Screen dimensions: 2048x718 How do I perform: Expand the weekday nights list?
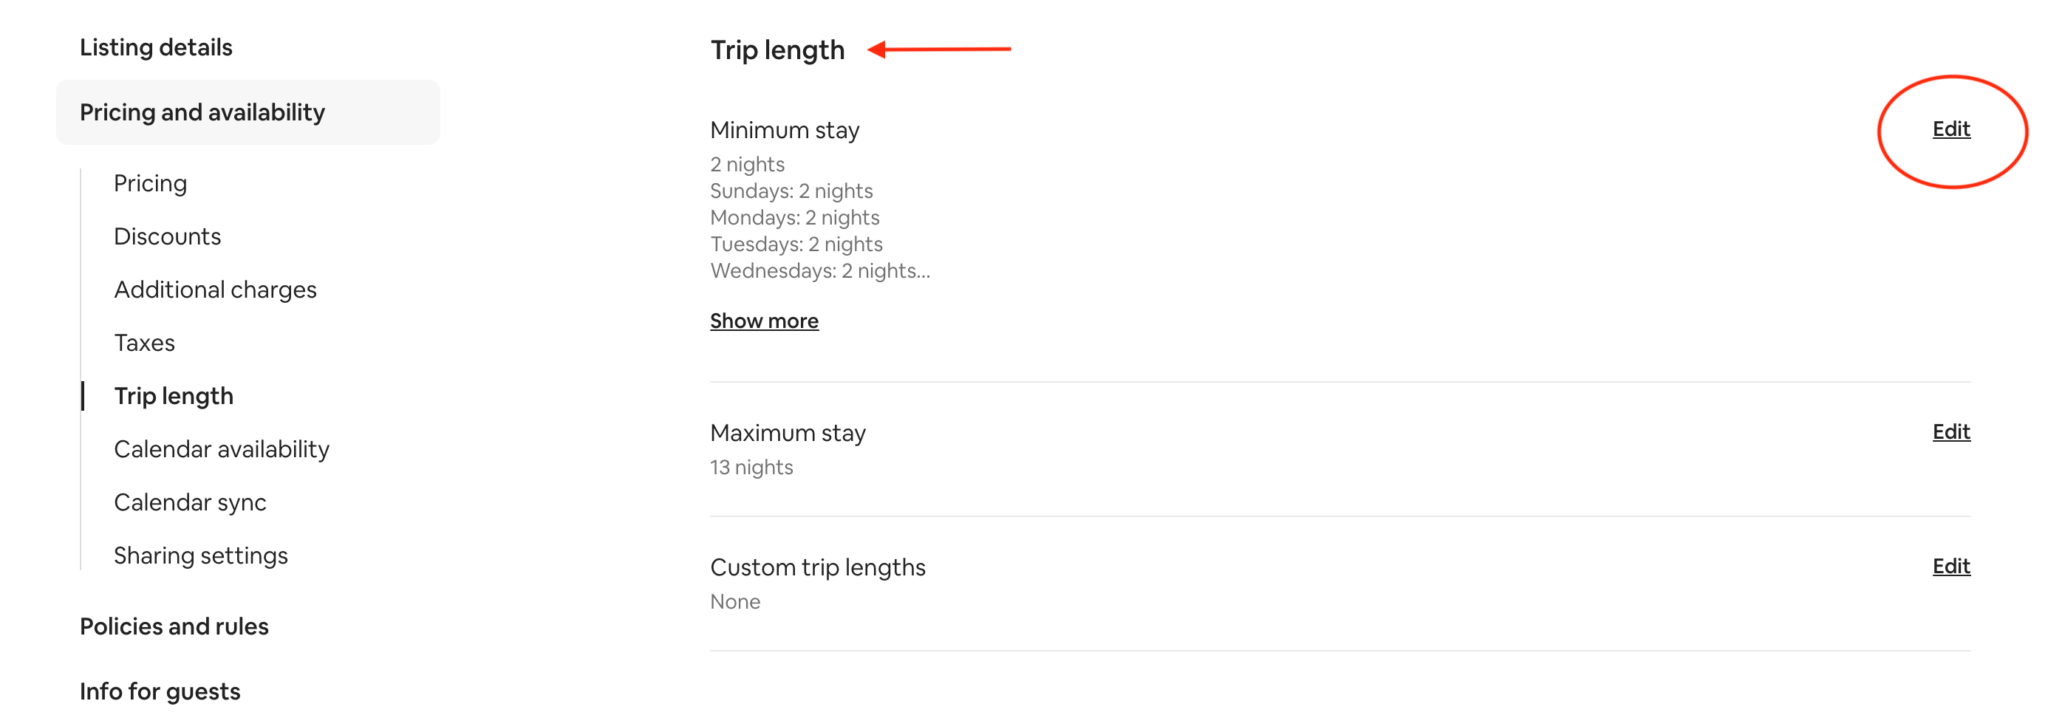click(763, 320)
